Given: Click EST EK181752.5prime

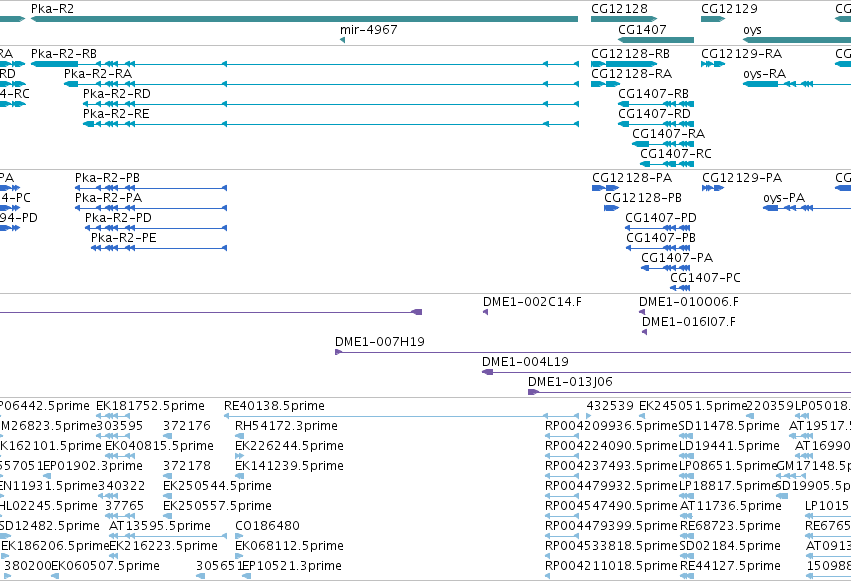Looking at the screenshot, I should tap(113, 416).
